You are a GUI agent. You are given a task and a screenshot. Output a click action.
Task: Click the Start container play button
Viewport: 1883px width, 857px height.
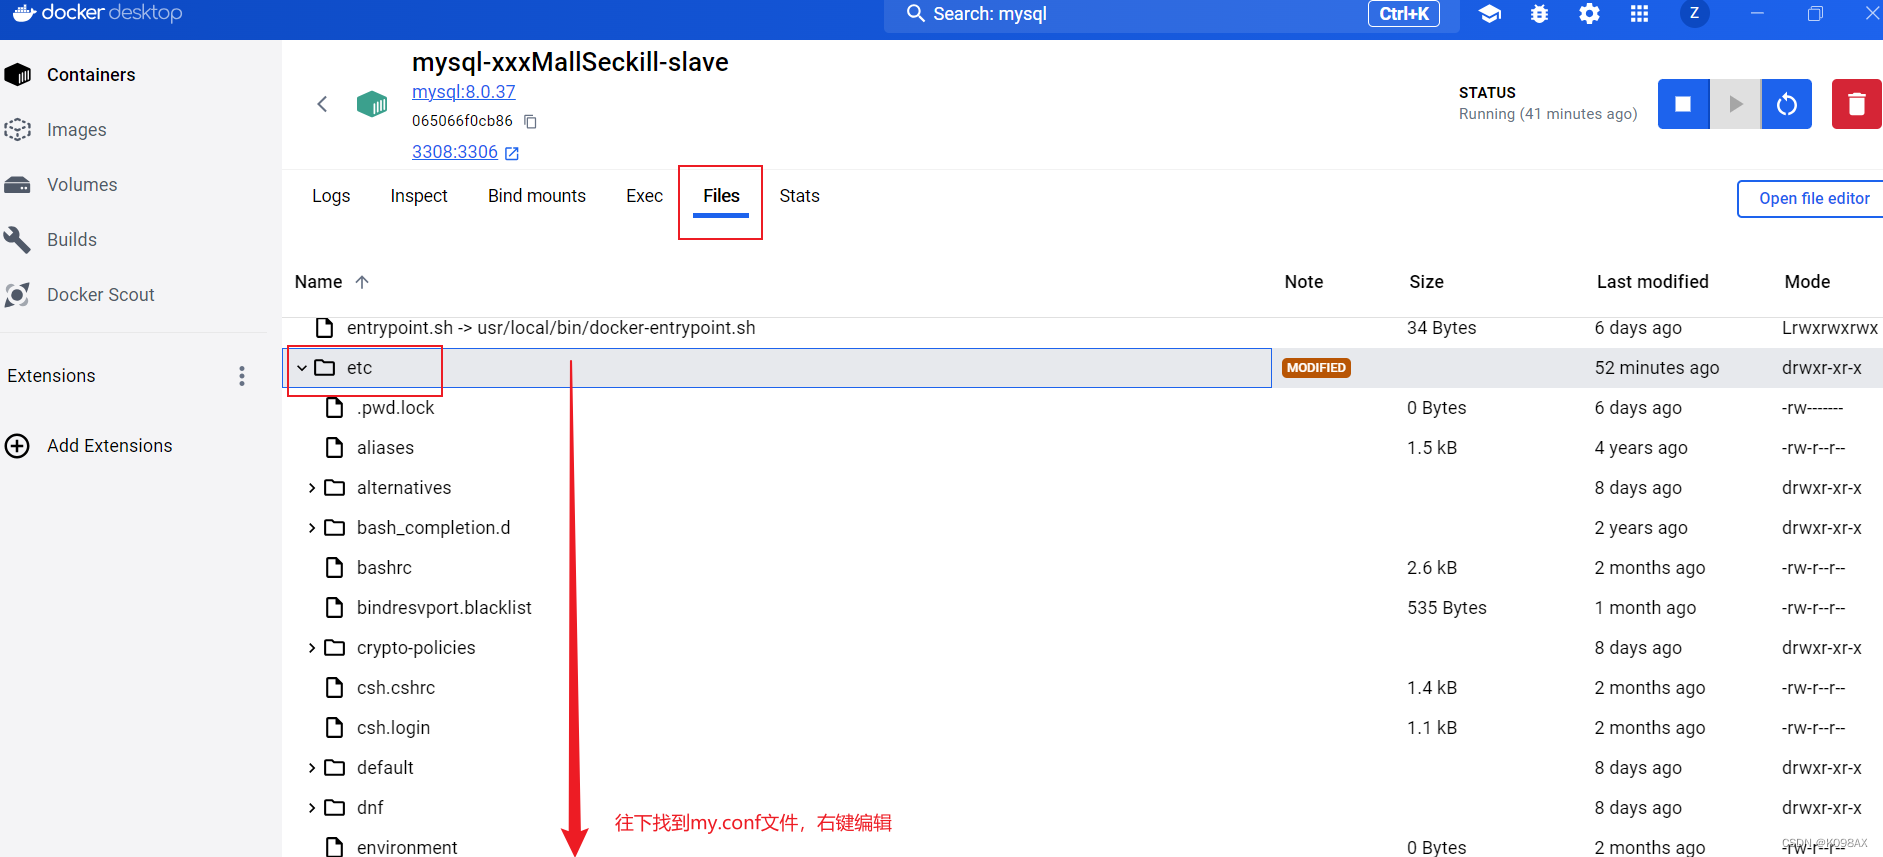point(1736,104)
